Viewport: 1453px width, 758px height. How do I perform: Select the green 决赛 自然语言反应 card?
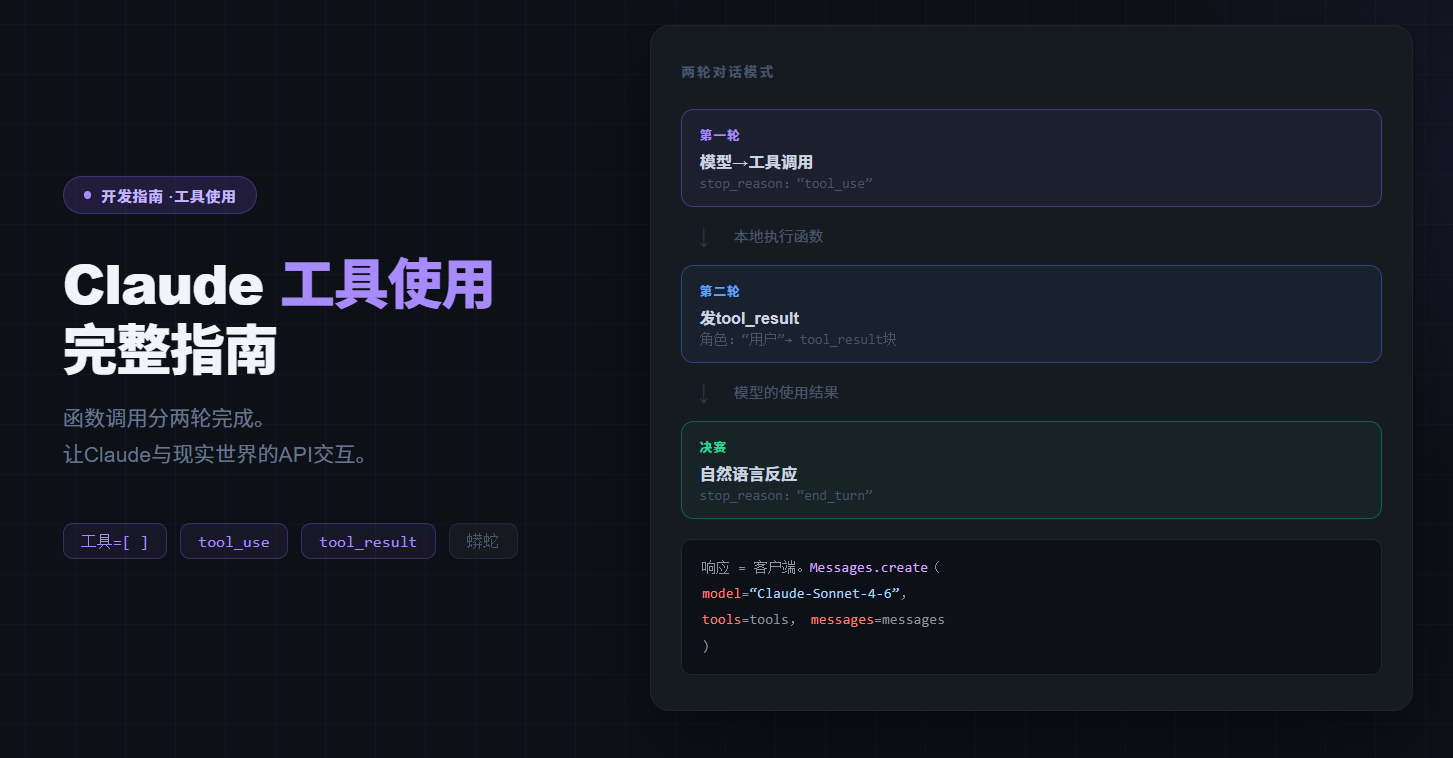pyautogui.click(x=1031, y=470)
